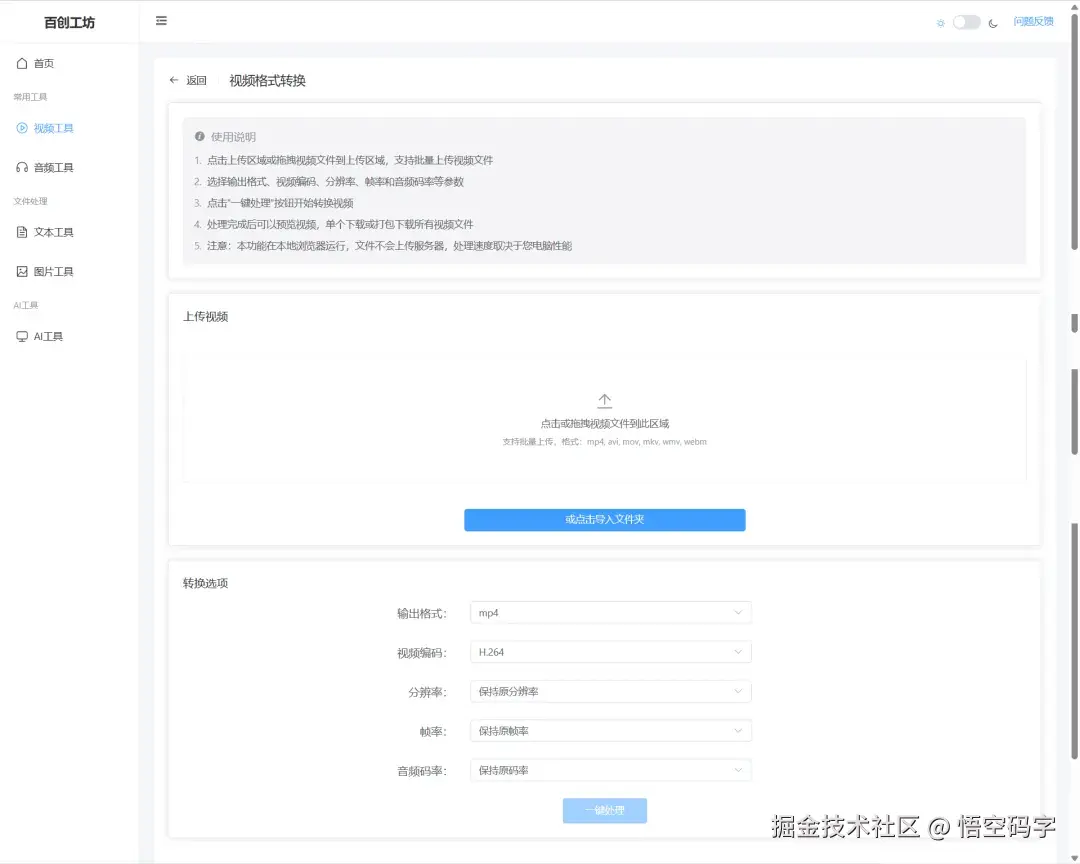Select the 图片工具 image icon

coord(24,271)
